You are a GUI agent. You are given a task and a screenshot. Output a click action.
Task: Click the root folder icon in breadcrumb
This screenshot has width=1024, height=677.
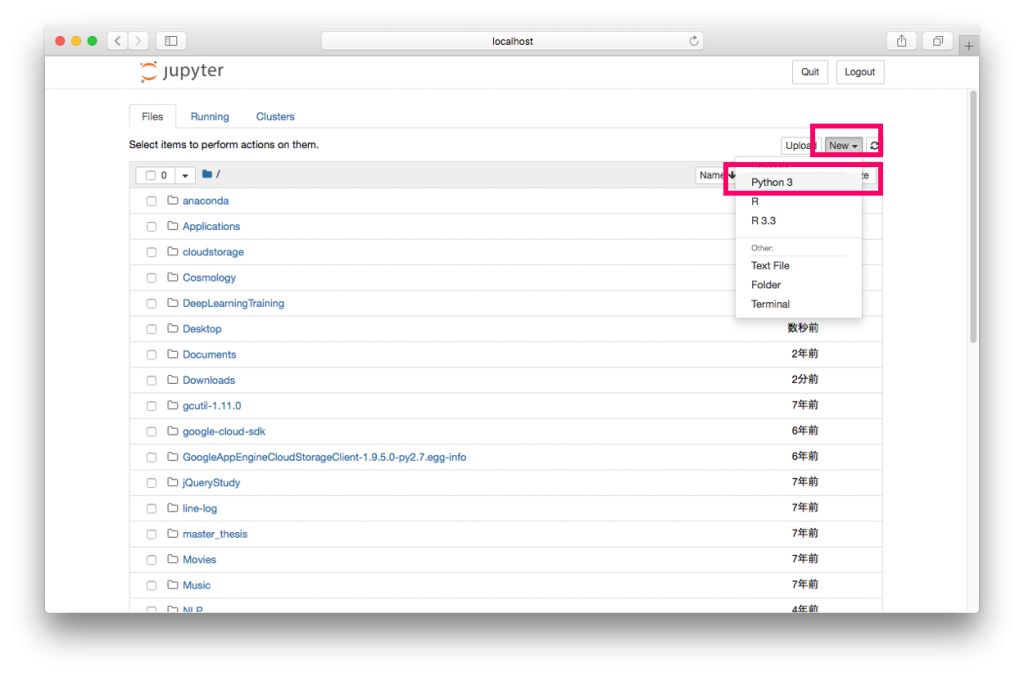point(207,174)
